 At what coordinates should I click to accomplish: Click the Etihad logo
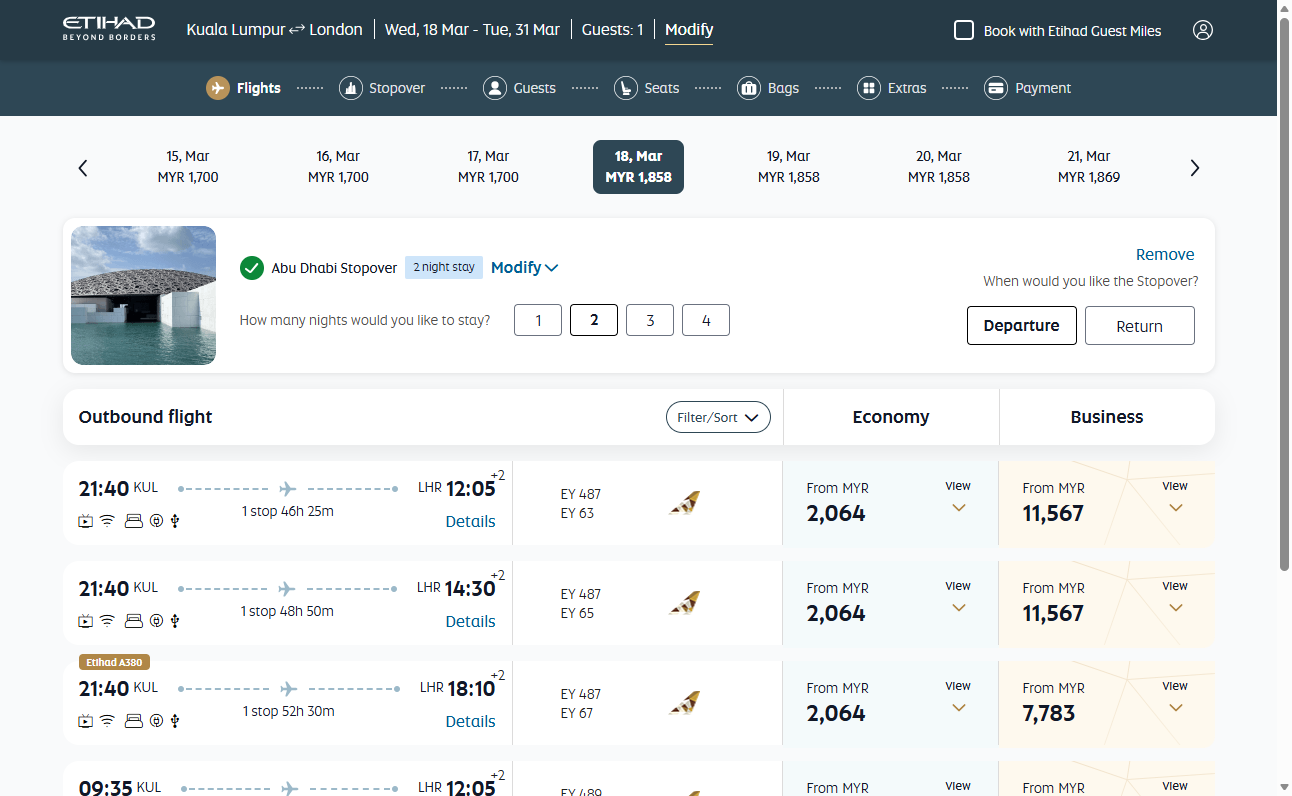pyautogui.click(x=108, y=29)
